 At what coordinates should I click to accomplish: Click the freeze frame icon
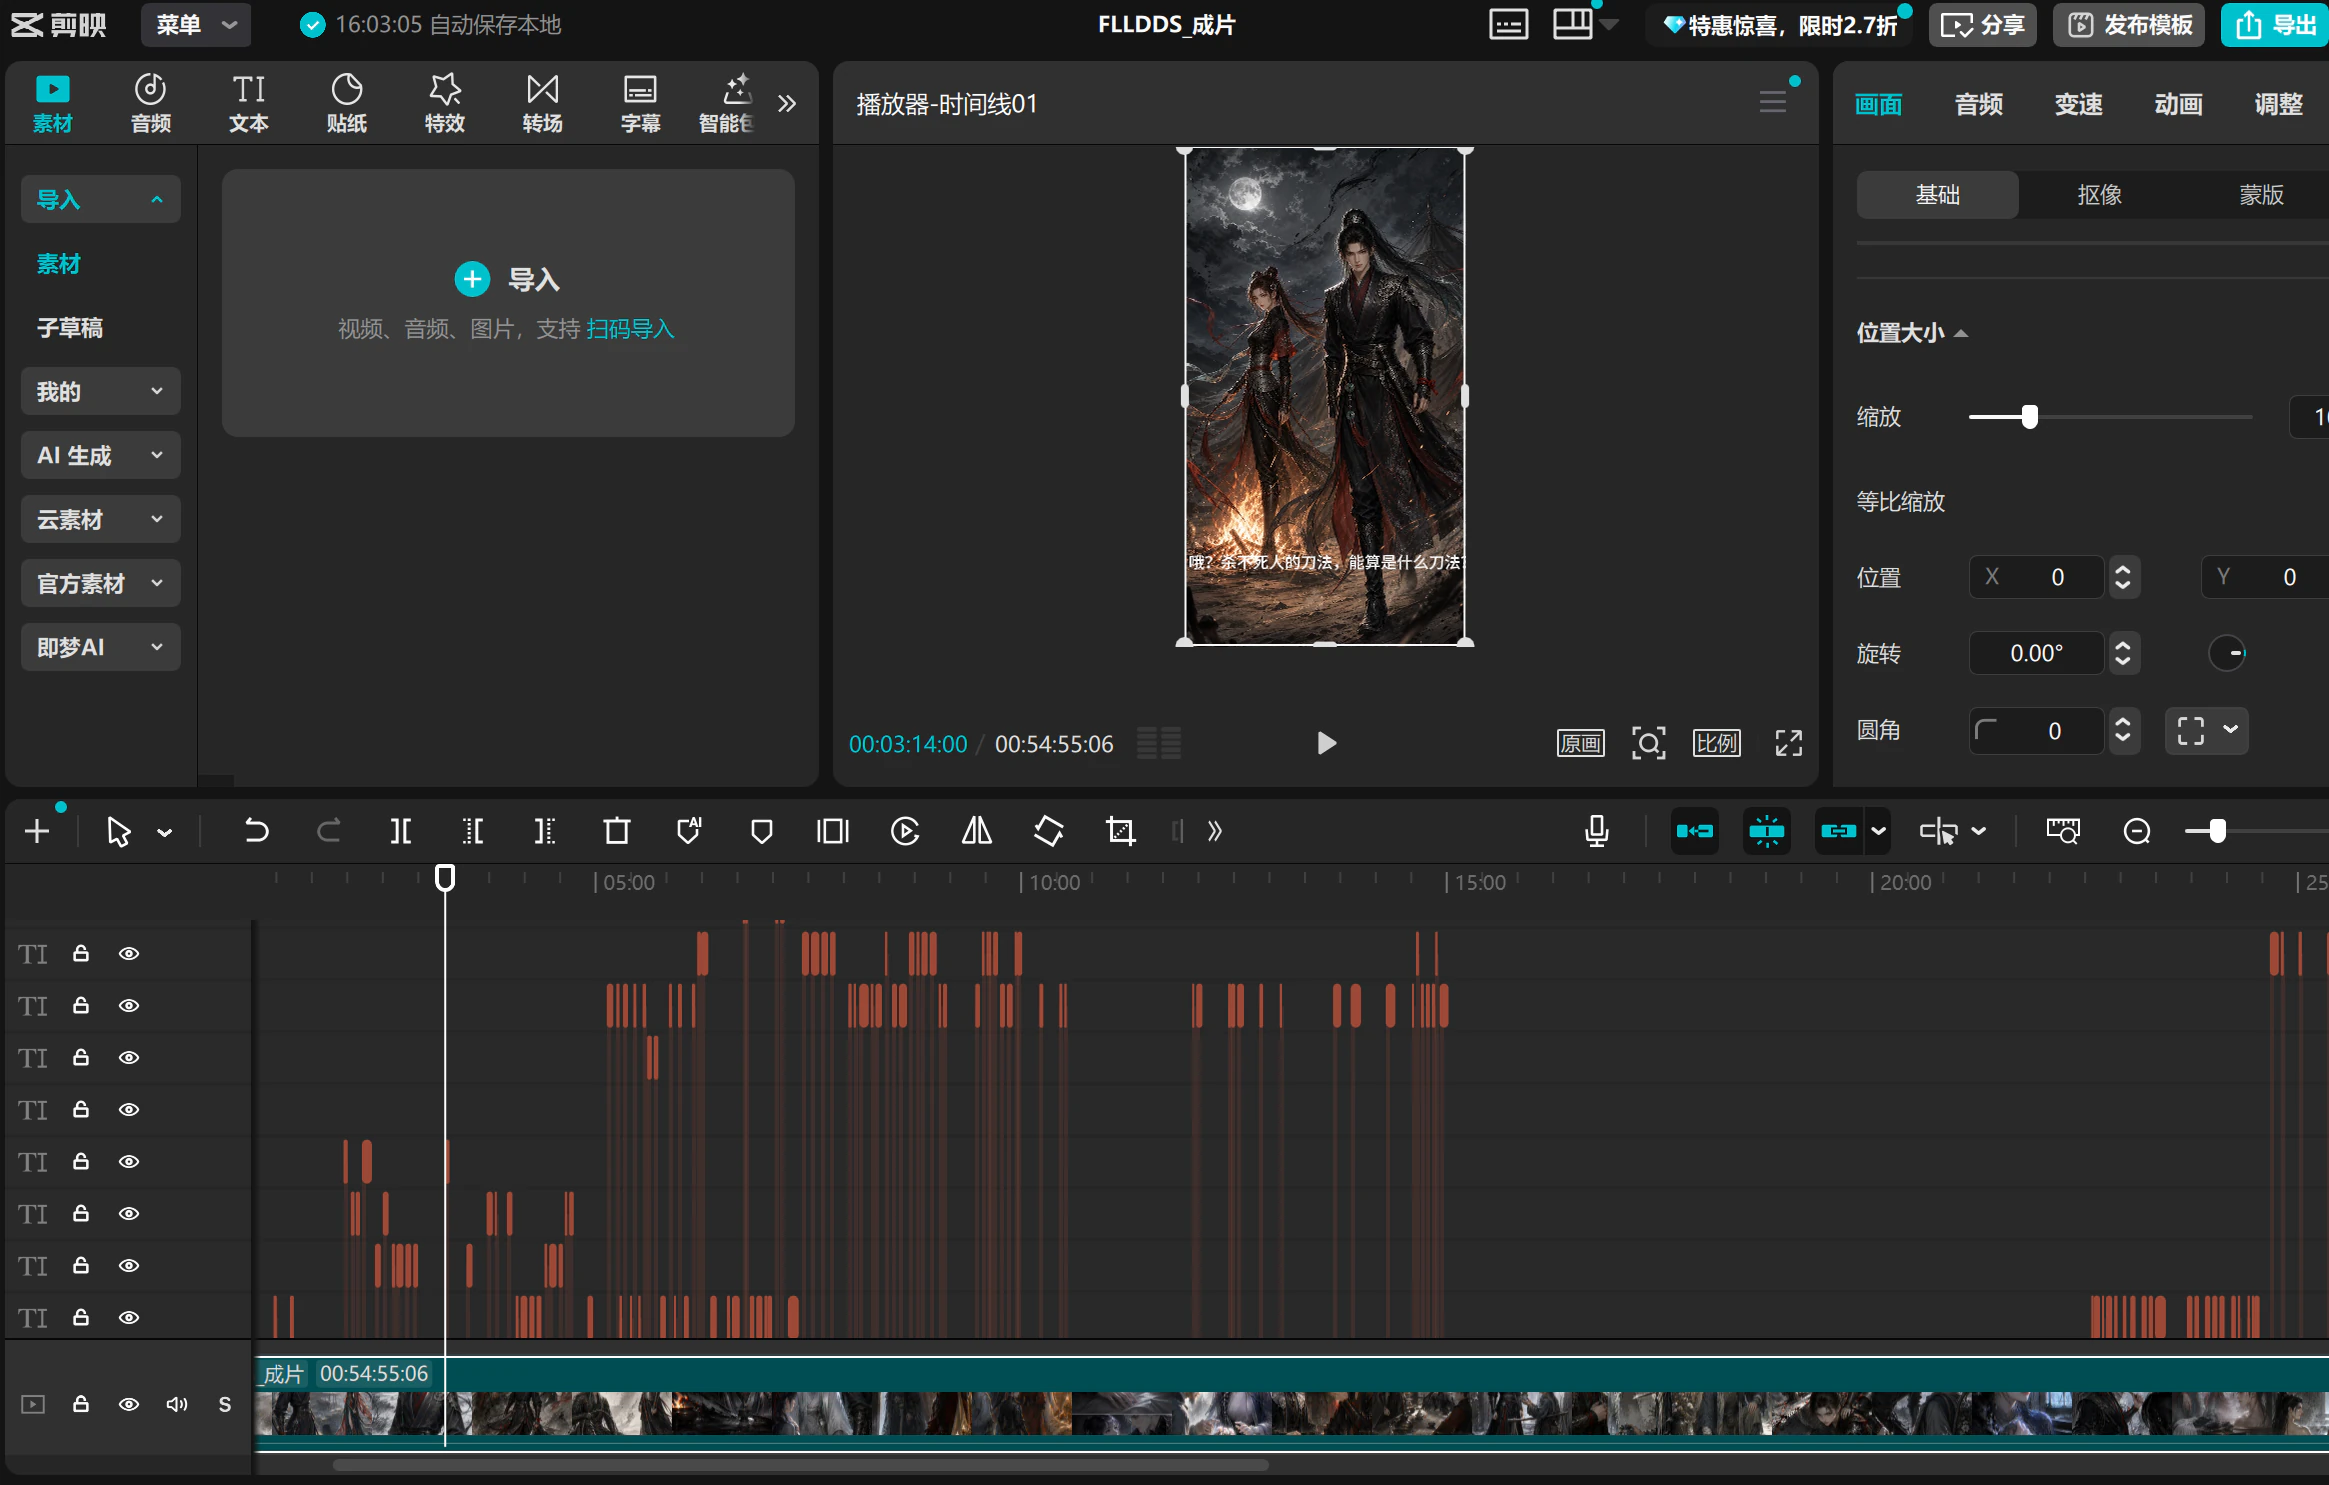833,831
